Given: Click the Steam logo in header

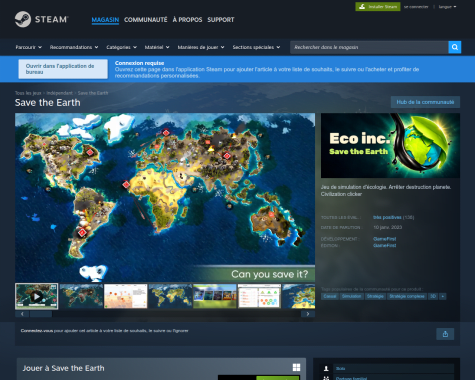Looking at the screenshot, I should coord(41,19).
